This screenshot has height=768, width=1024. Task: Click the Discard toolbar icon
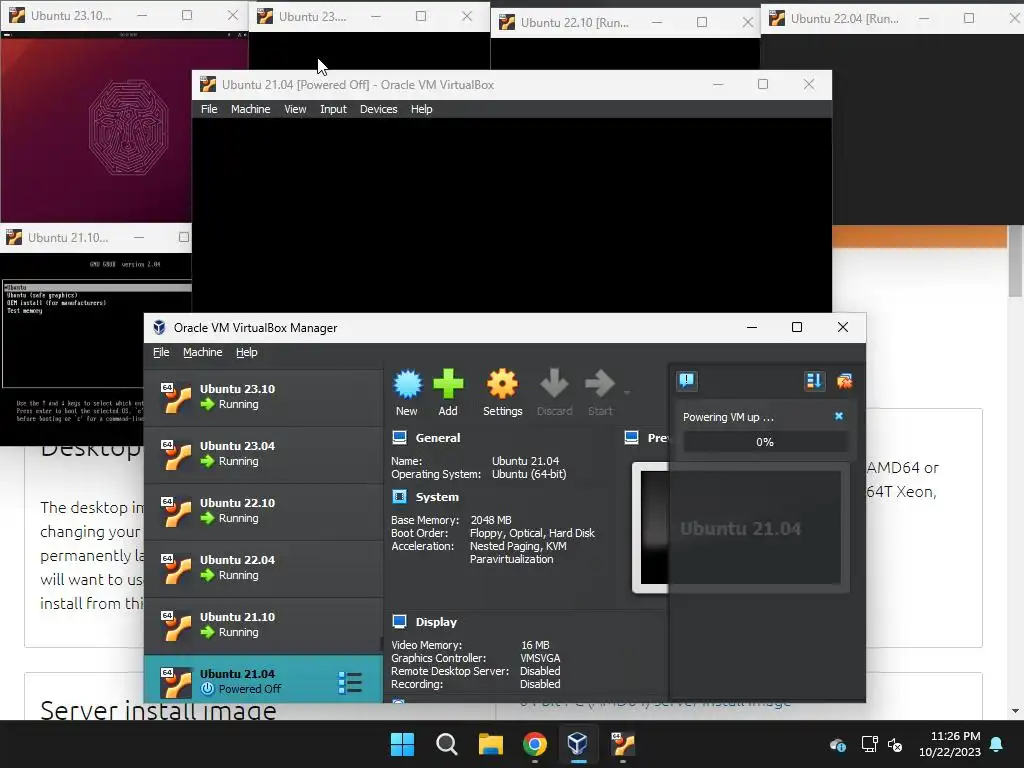554,392
